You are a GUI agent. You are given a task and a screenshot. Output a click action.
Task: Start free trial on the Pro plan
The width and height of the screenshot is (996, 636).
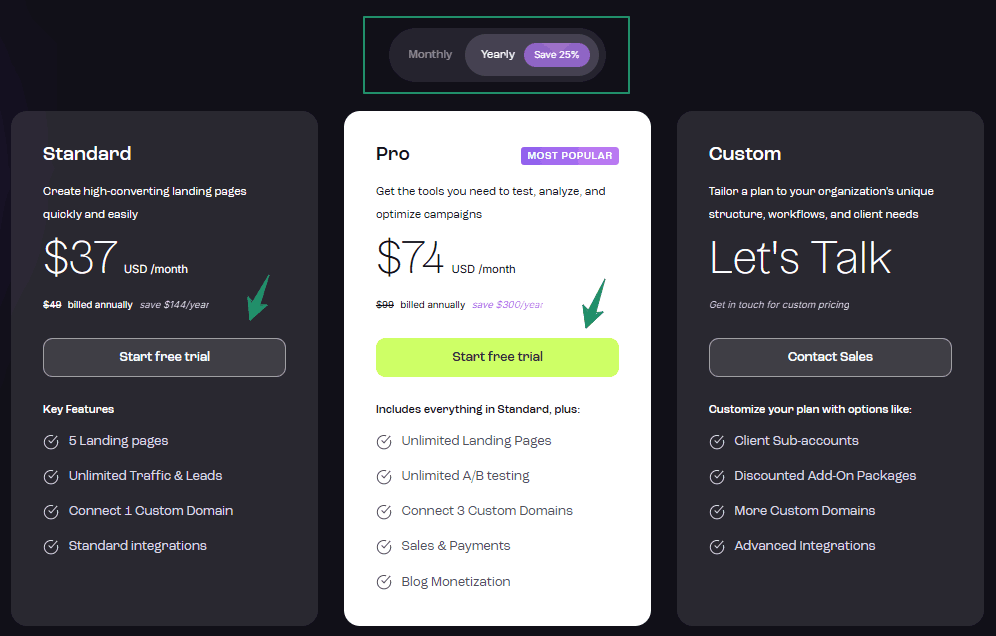click(x=497, y=357)
